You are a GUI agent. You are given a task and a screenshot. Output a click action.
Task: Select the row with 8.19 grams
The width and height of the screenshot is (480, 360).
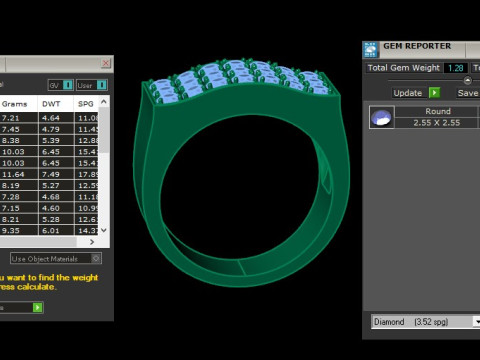pyautogui.click(x=49, y=185)
